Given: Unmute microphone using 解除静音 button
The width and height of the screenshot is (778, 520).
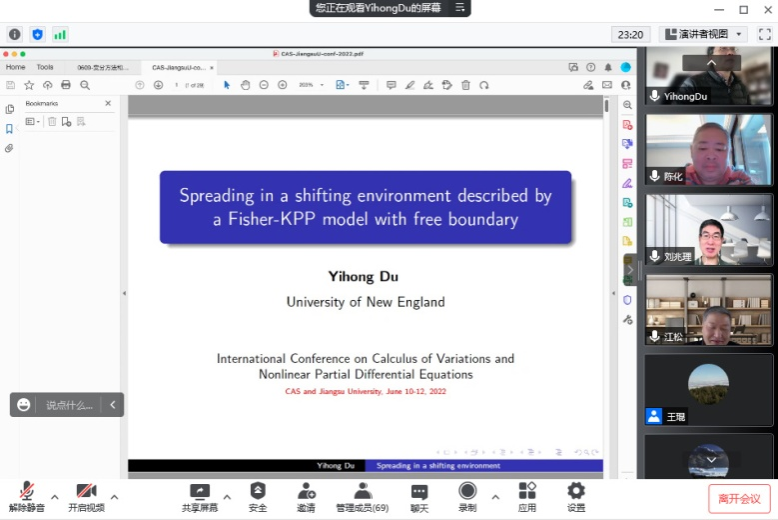Looking at the screenshot, I should point(27,496).
